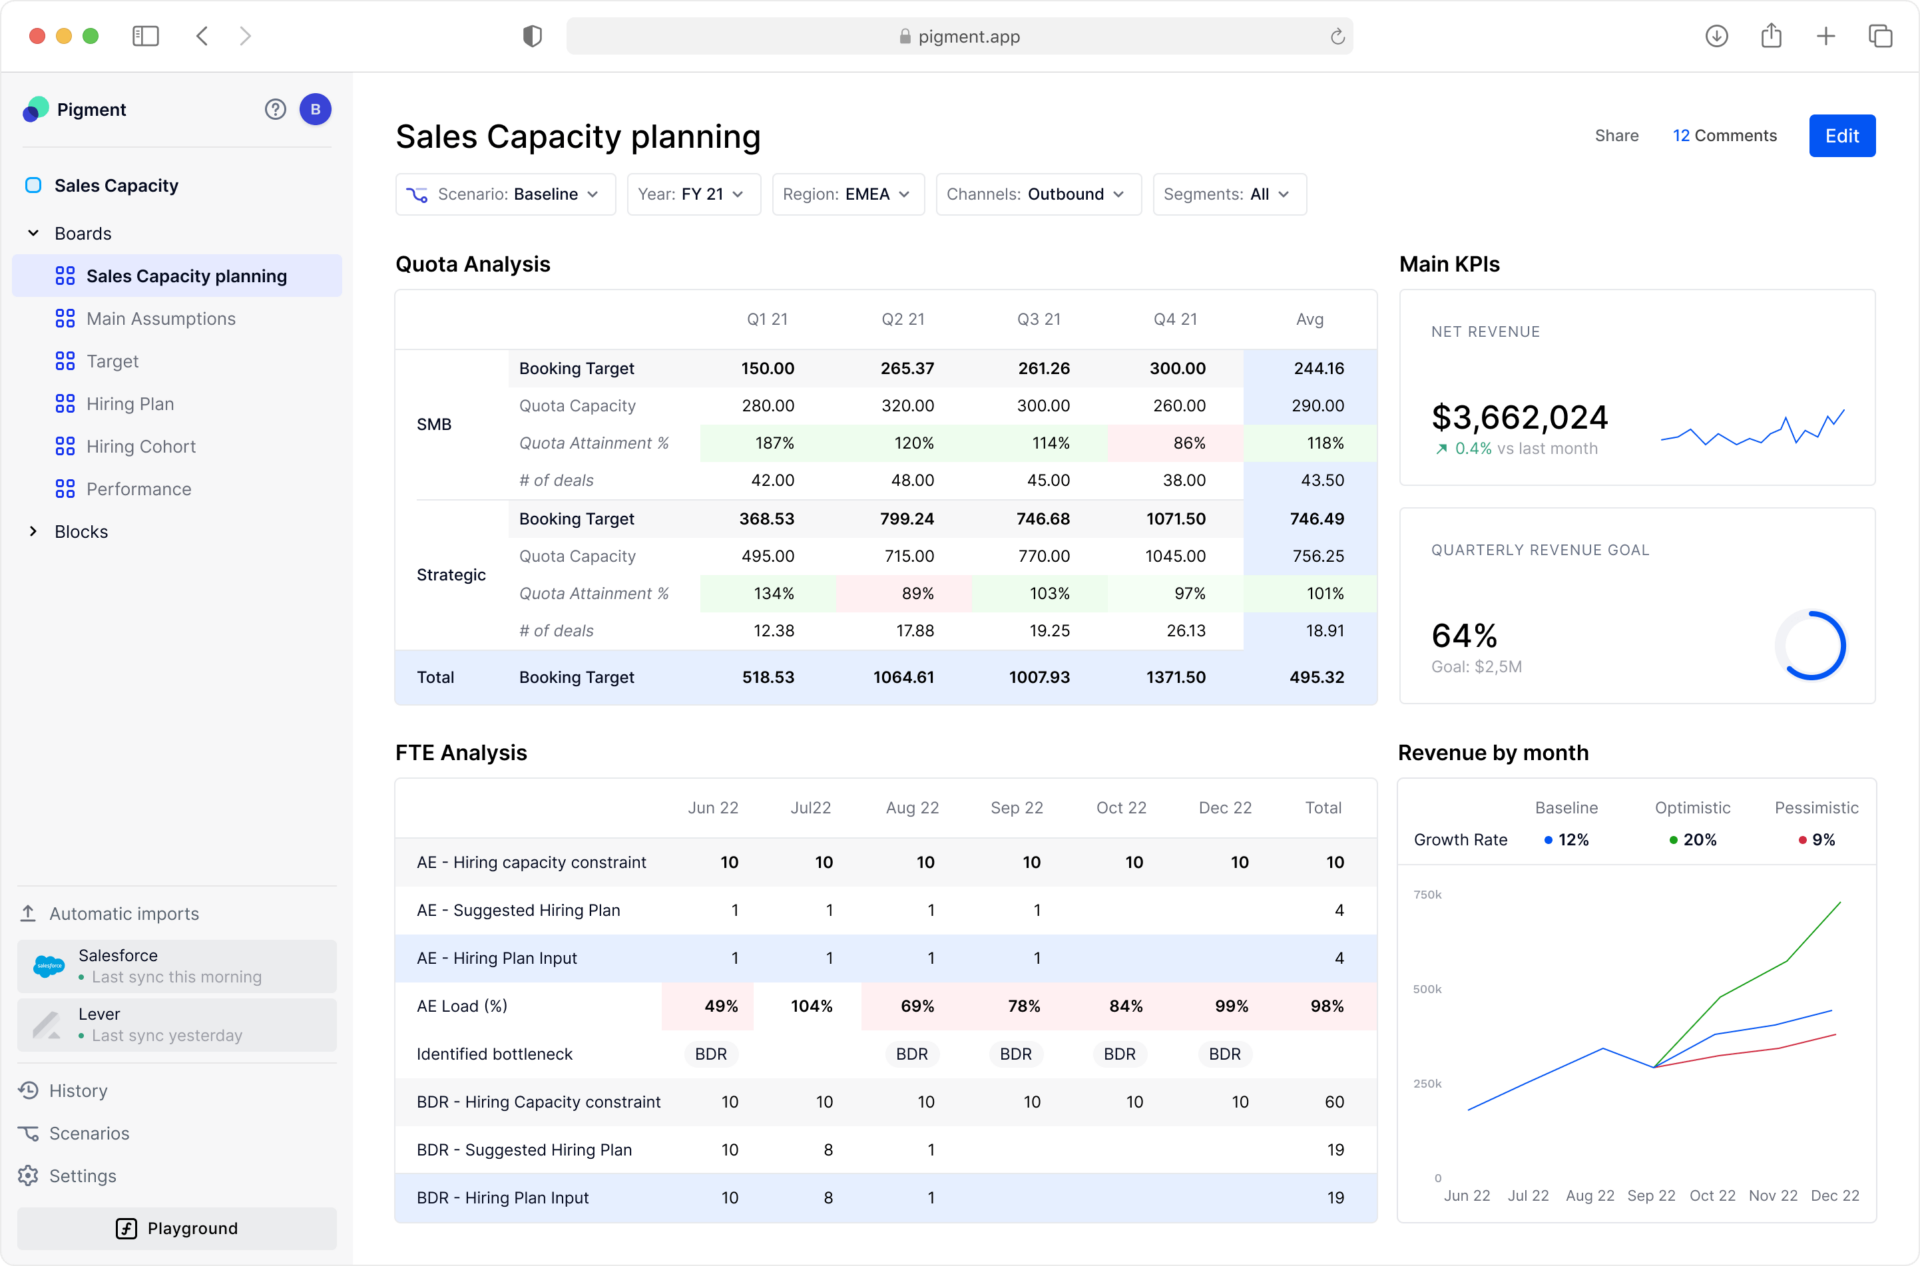
Task: Click the Salesforce import icon
Action: tap(49, 966)
